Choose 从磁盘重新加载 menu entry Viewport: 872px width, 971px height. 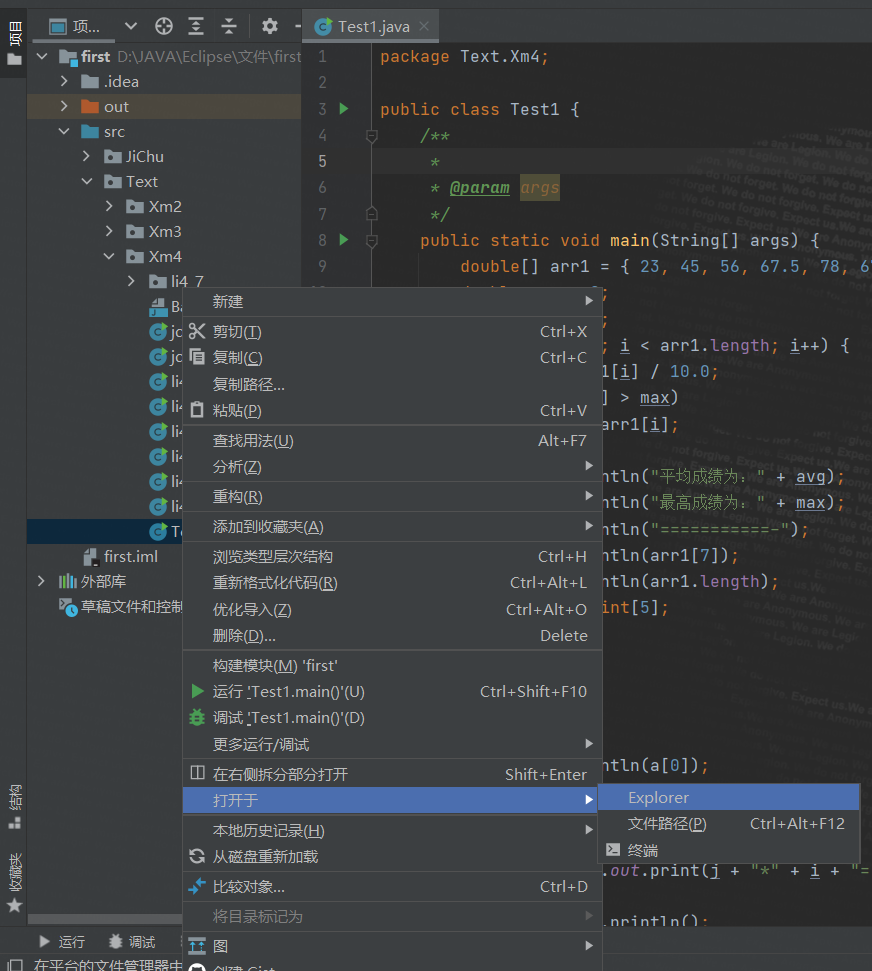tap(392, 856)
